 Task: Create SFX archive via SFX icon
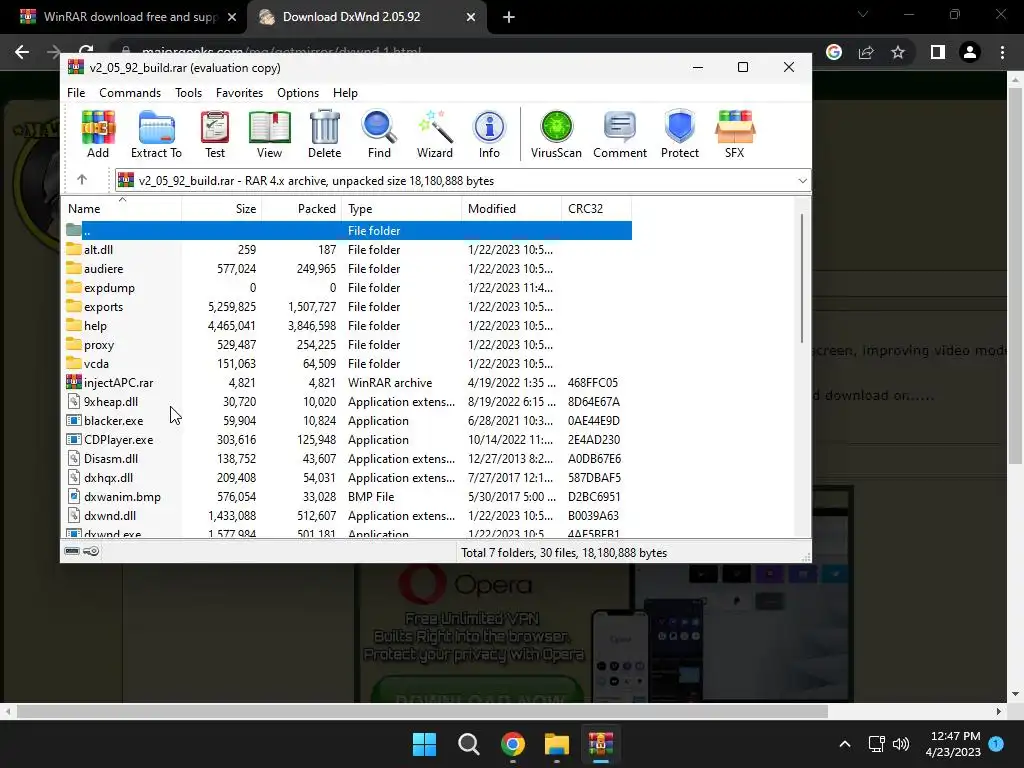point(735,134)
